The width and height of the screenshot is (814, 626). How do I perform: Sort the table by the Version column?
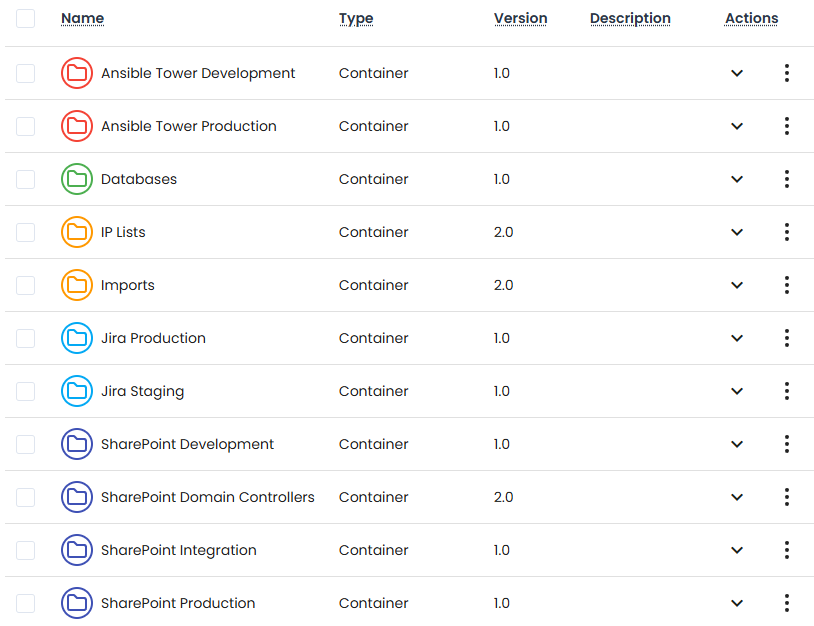coord(520,18)
